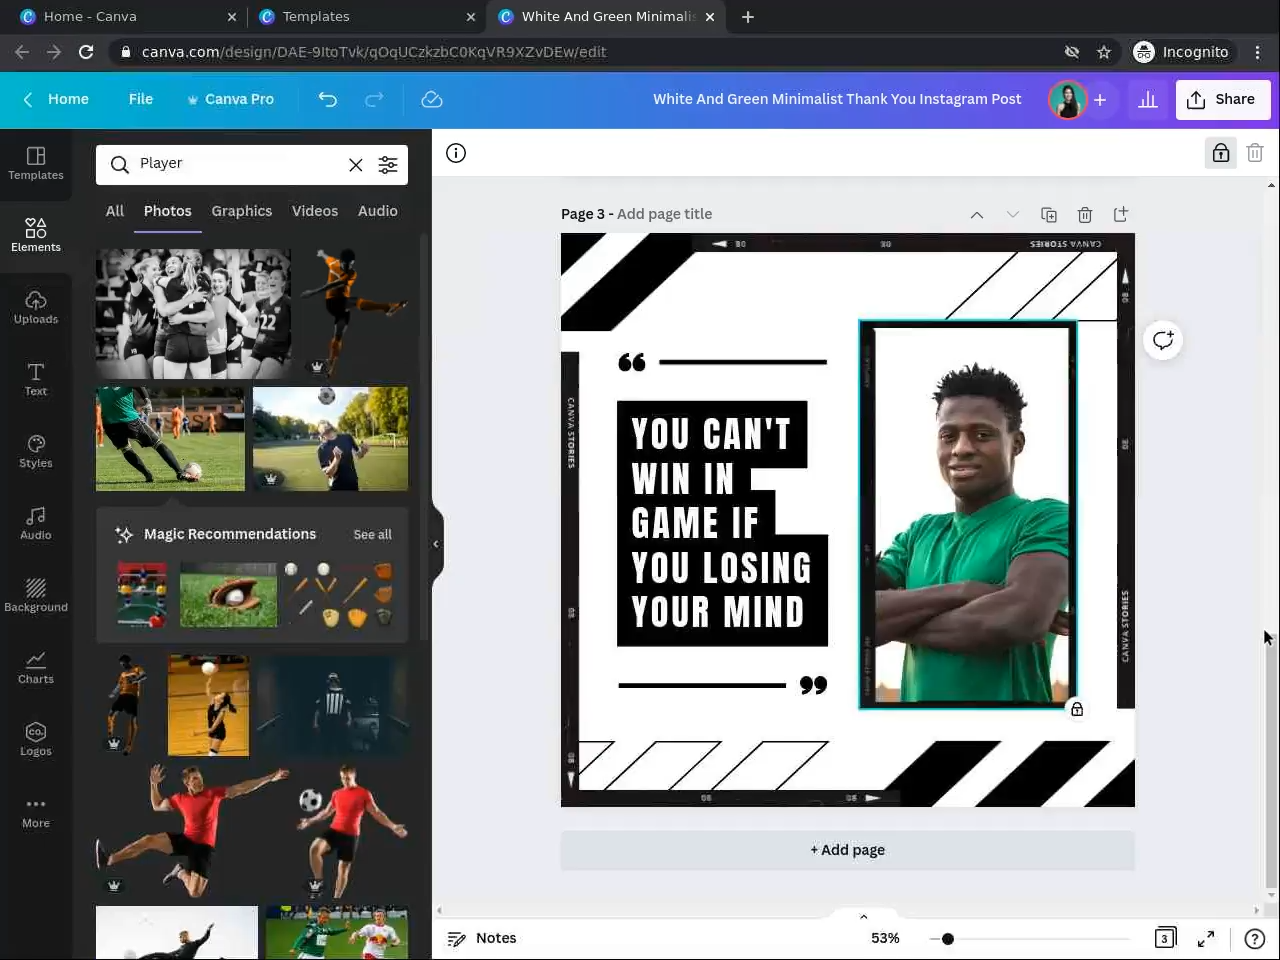
Task: Switch to the Graphics tab
Action: (242, 211)
